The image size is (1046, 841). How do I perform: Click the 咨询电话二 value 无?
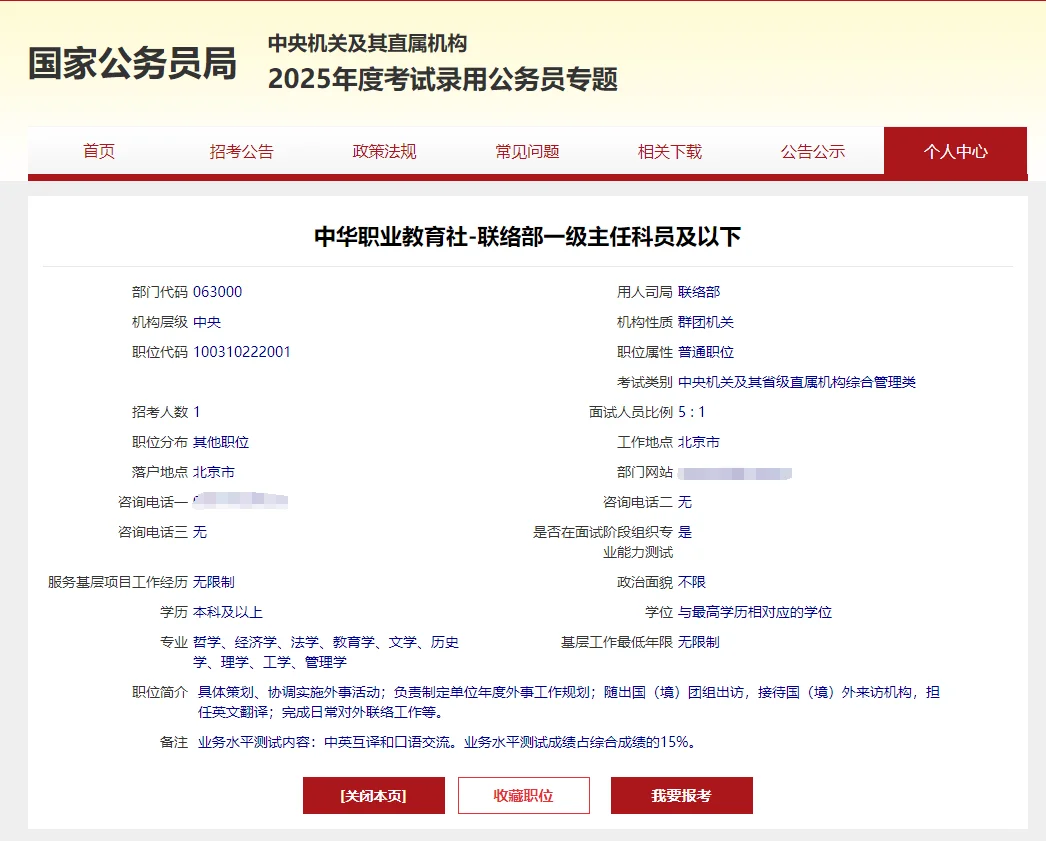click(684, 502)
